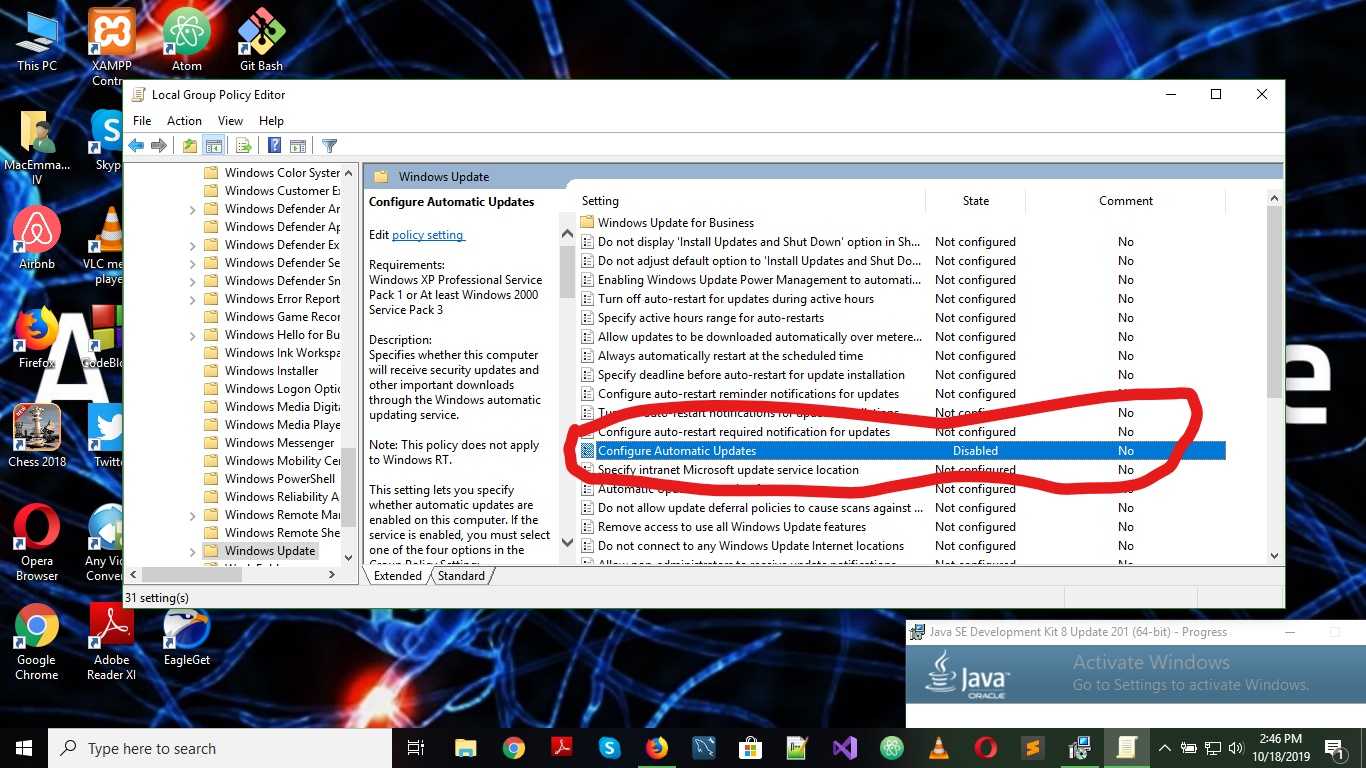Open Microsoft Store taskbar icon
1366x768 pixels.
coord(750,748)
